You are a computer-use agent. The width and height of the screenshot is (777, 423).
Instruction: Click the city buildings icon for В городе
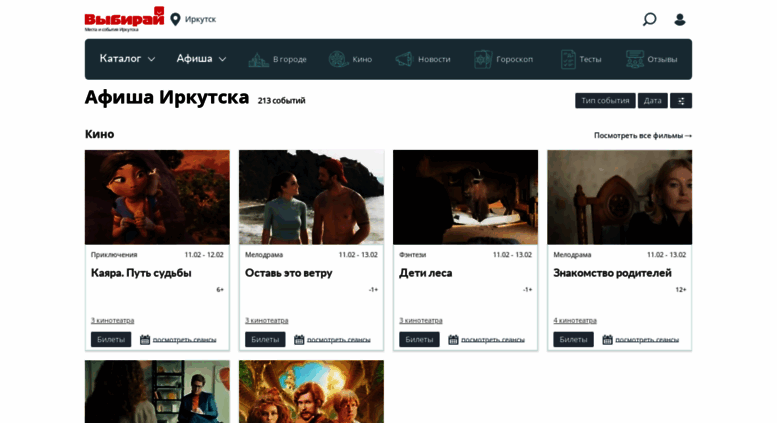coord(258,59)
